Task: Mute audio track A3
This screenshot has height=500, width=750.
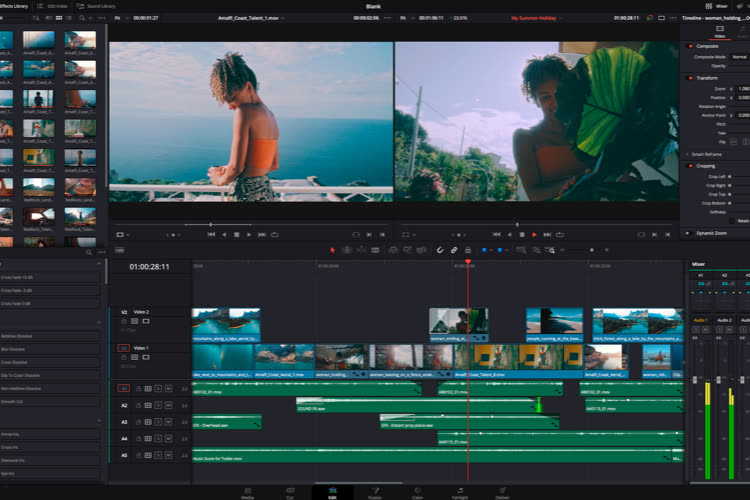Action: 168,422
